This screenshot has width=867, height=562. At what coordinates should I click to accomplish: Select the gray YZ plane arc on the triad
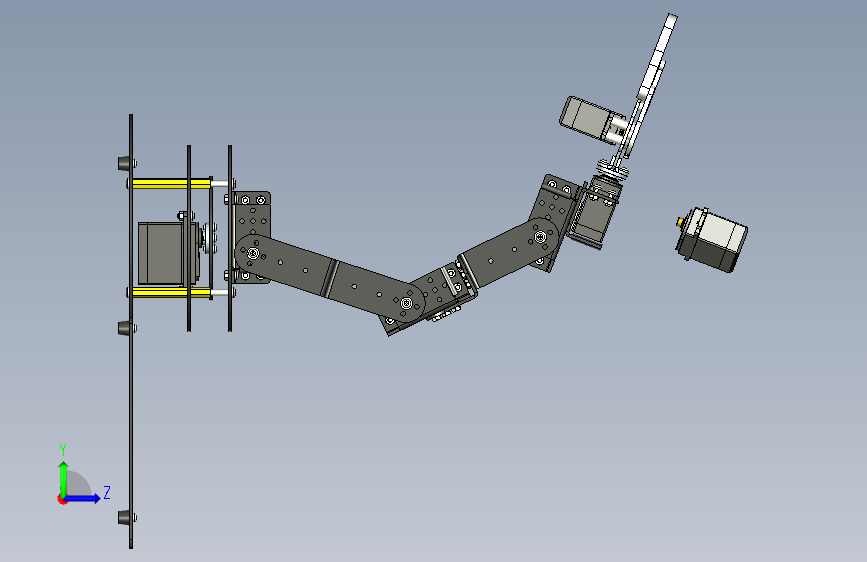79,484
